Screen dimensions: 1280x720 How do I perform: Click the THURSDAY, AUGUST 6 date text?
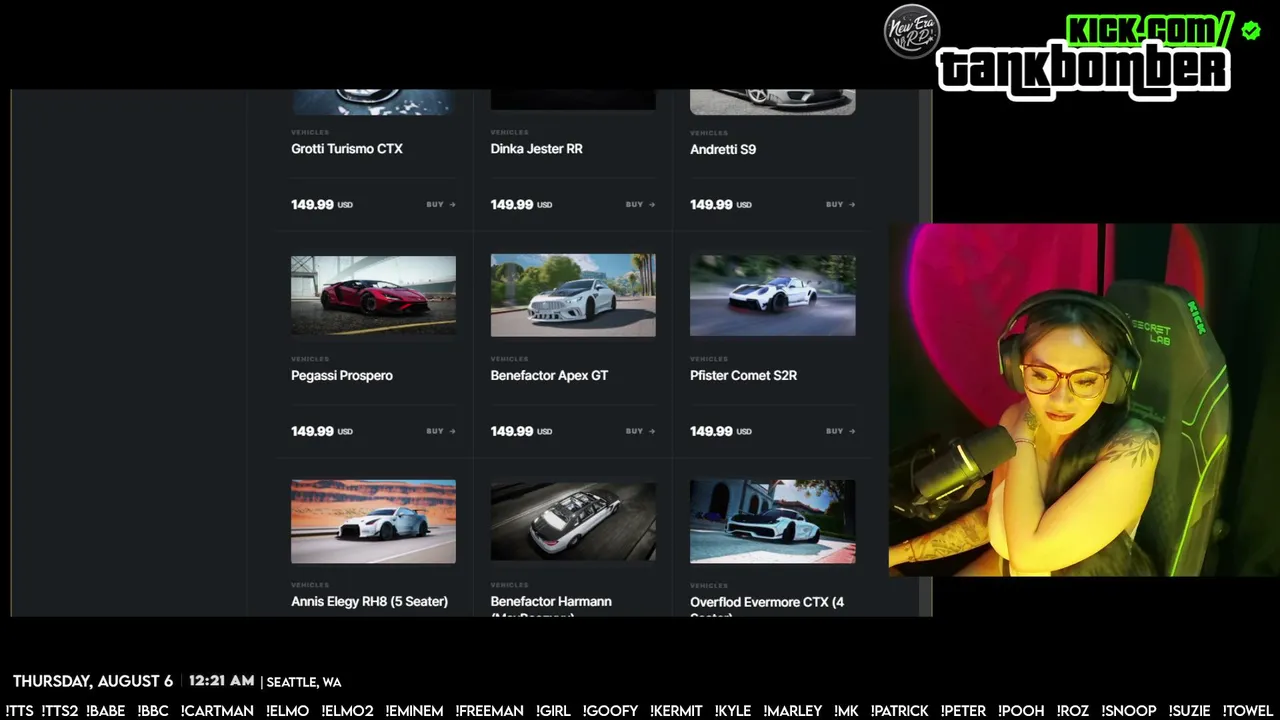click(x=93, y=682)
